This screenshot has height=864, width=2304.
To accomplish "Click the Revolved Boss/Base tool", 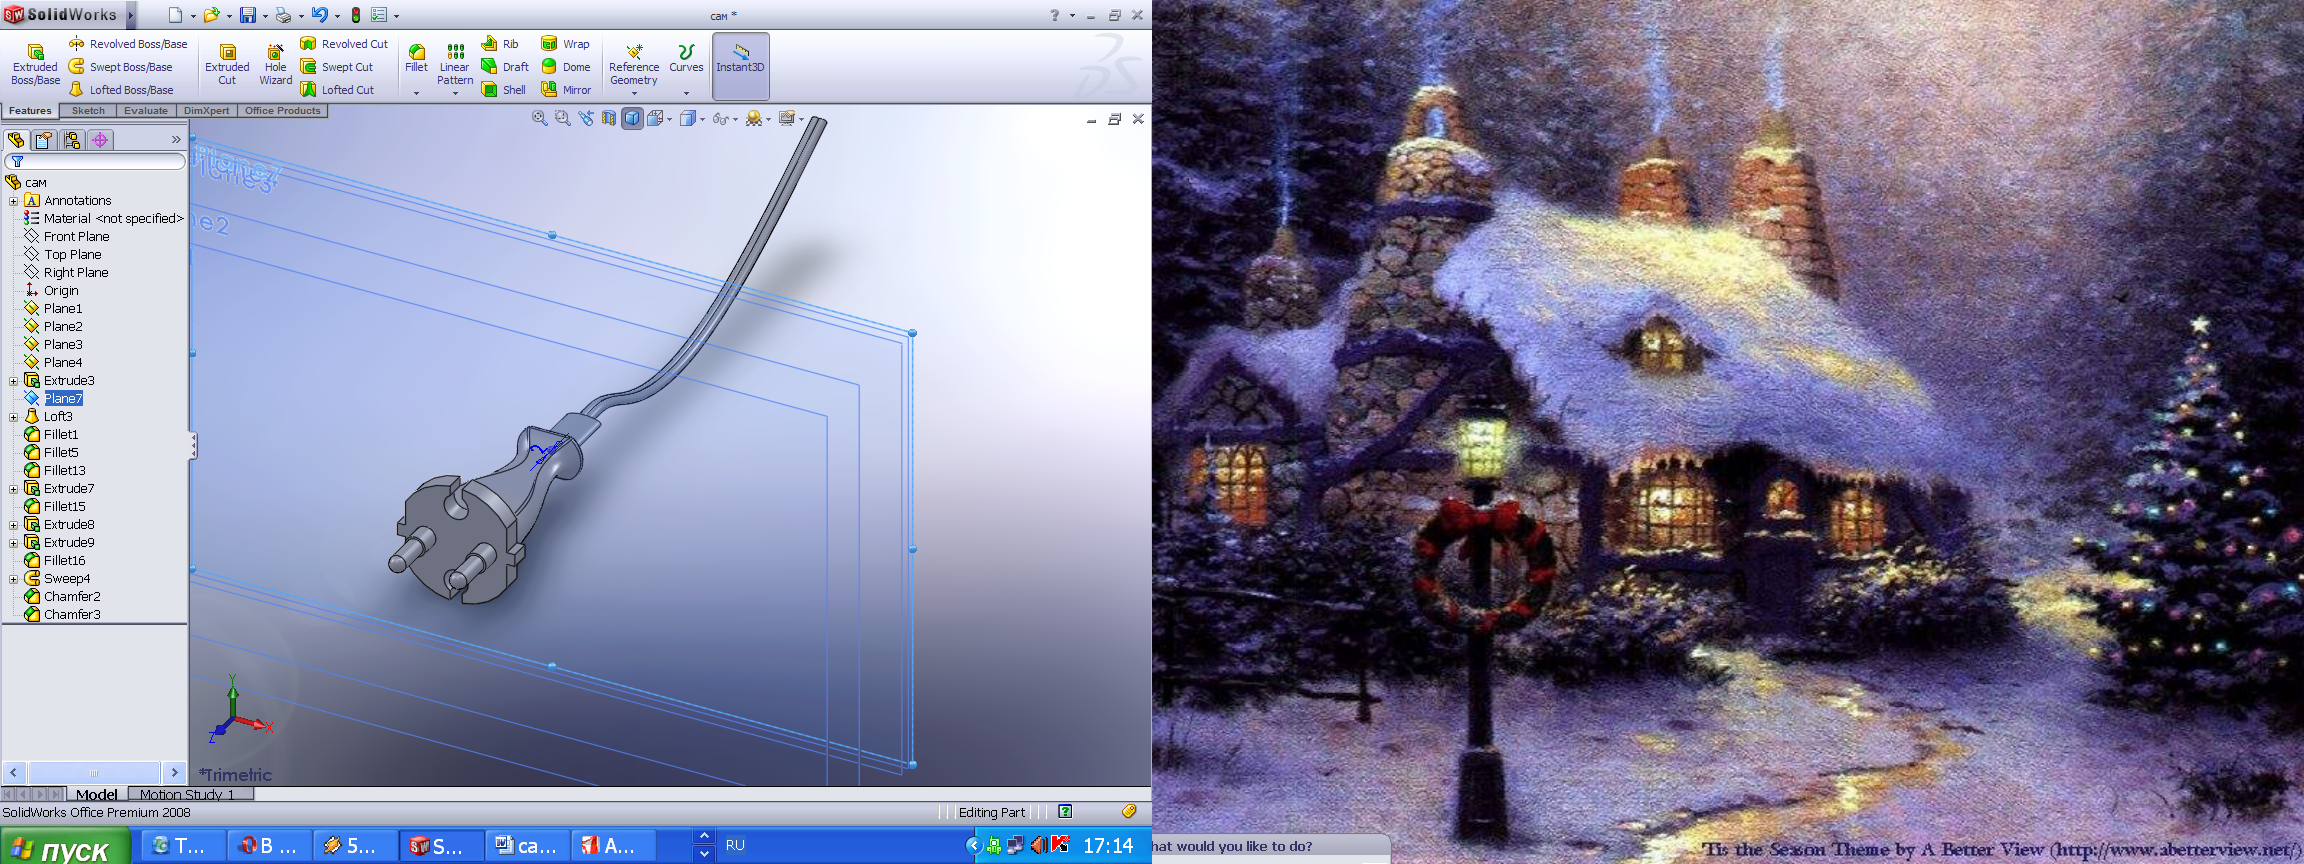I will point(128,44).
